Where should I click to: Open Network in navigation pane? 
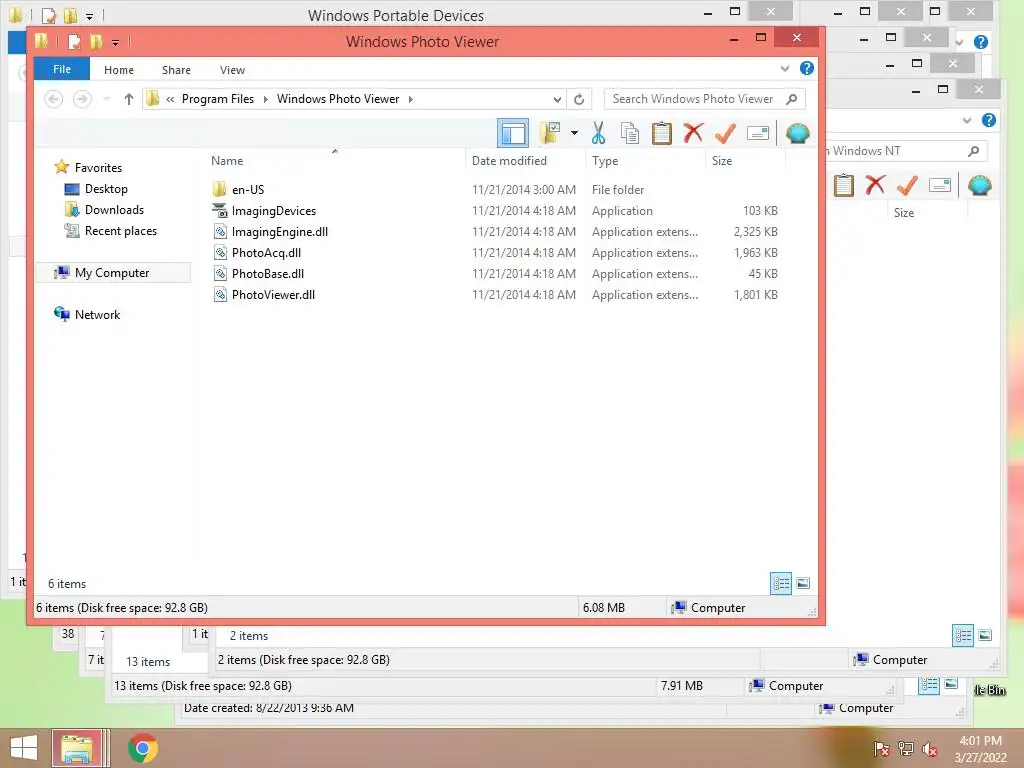pyautogui.click(x=97, y=315)
